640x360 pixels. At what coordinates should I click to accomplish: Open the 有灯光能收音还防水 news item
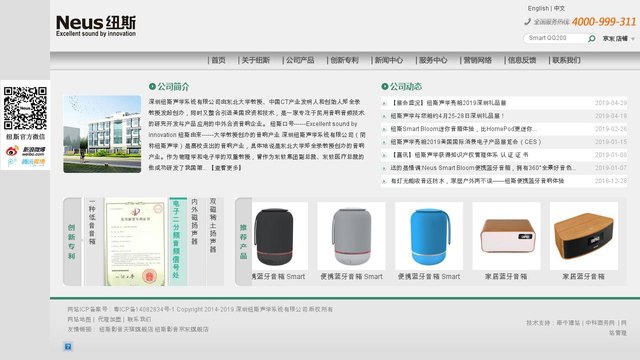[477, 181]
